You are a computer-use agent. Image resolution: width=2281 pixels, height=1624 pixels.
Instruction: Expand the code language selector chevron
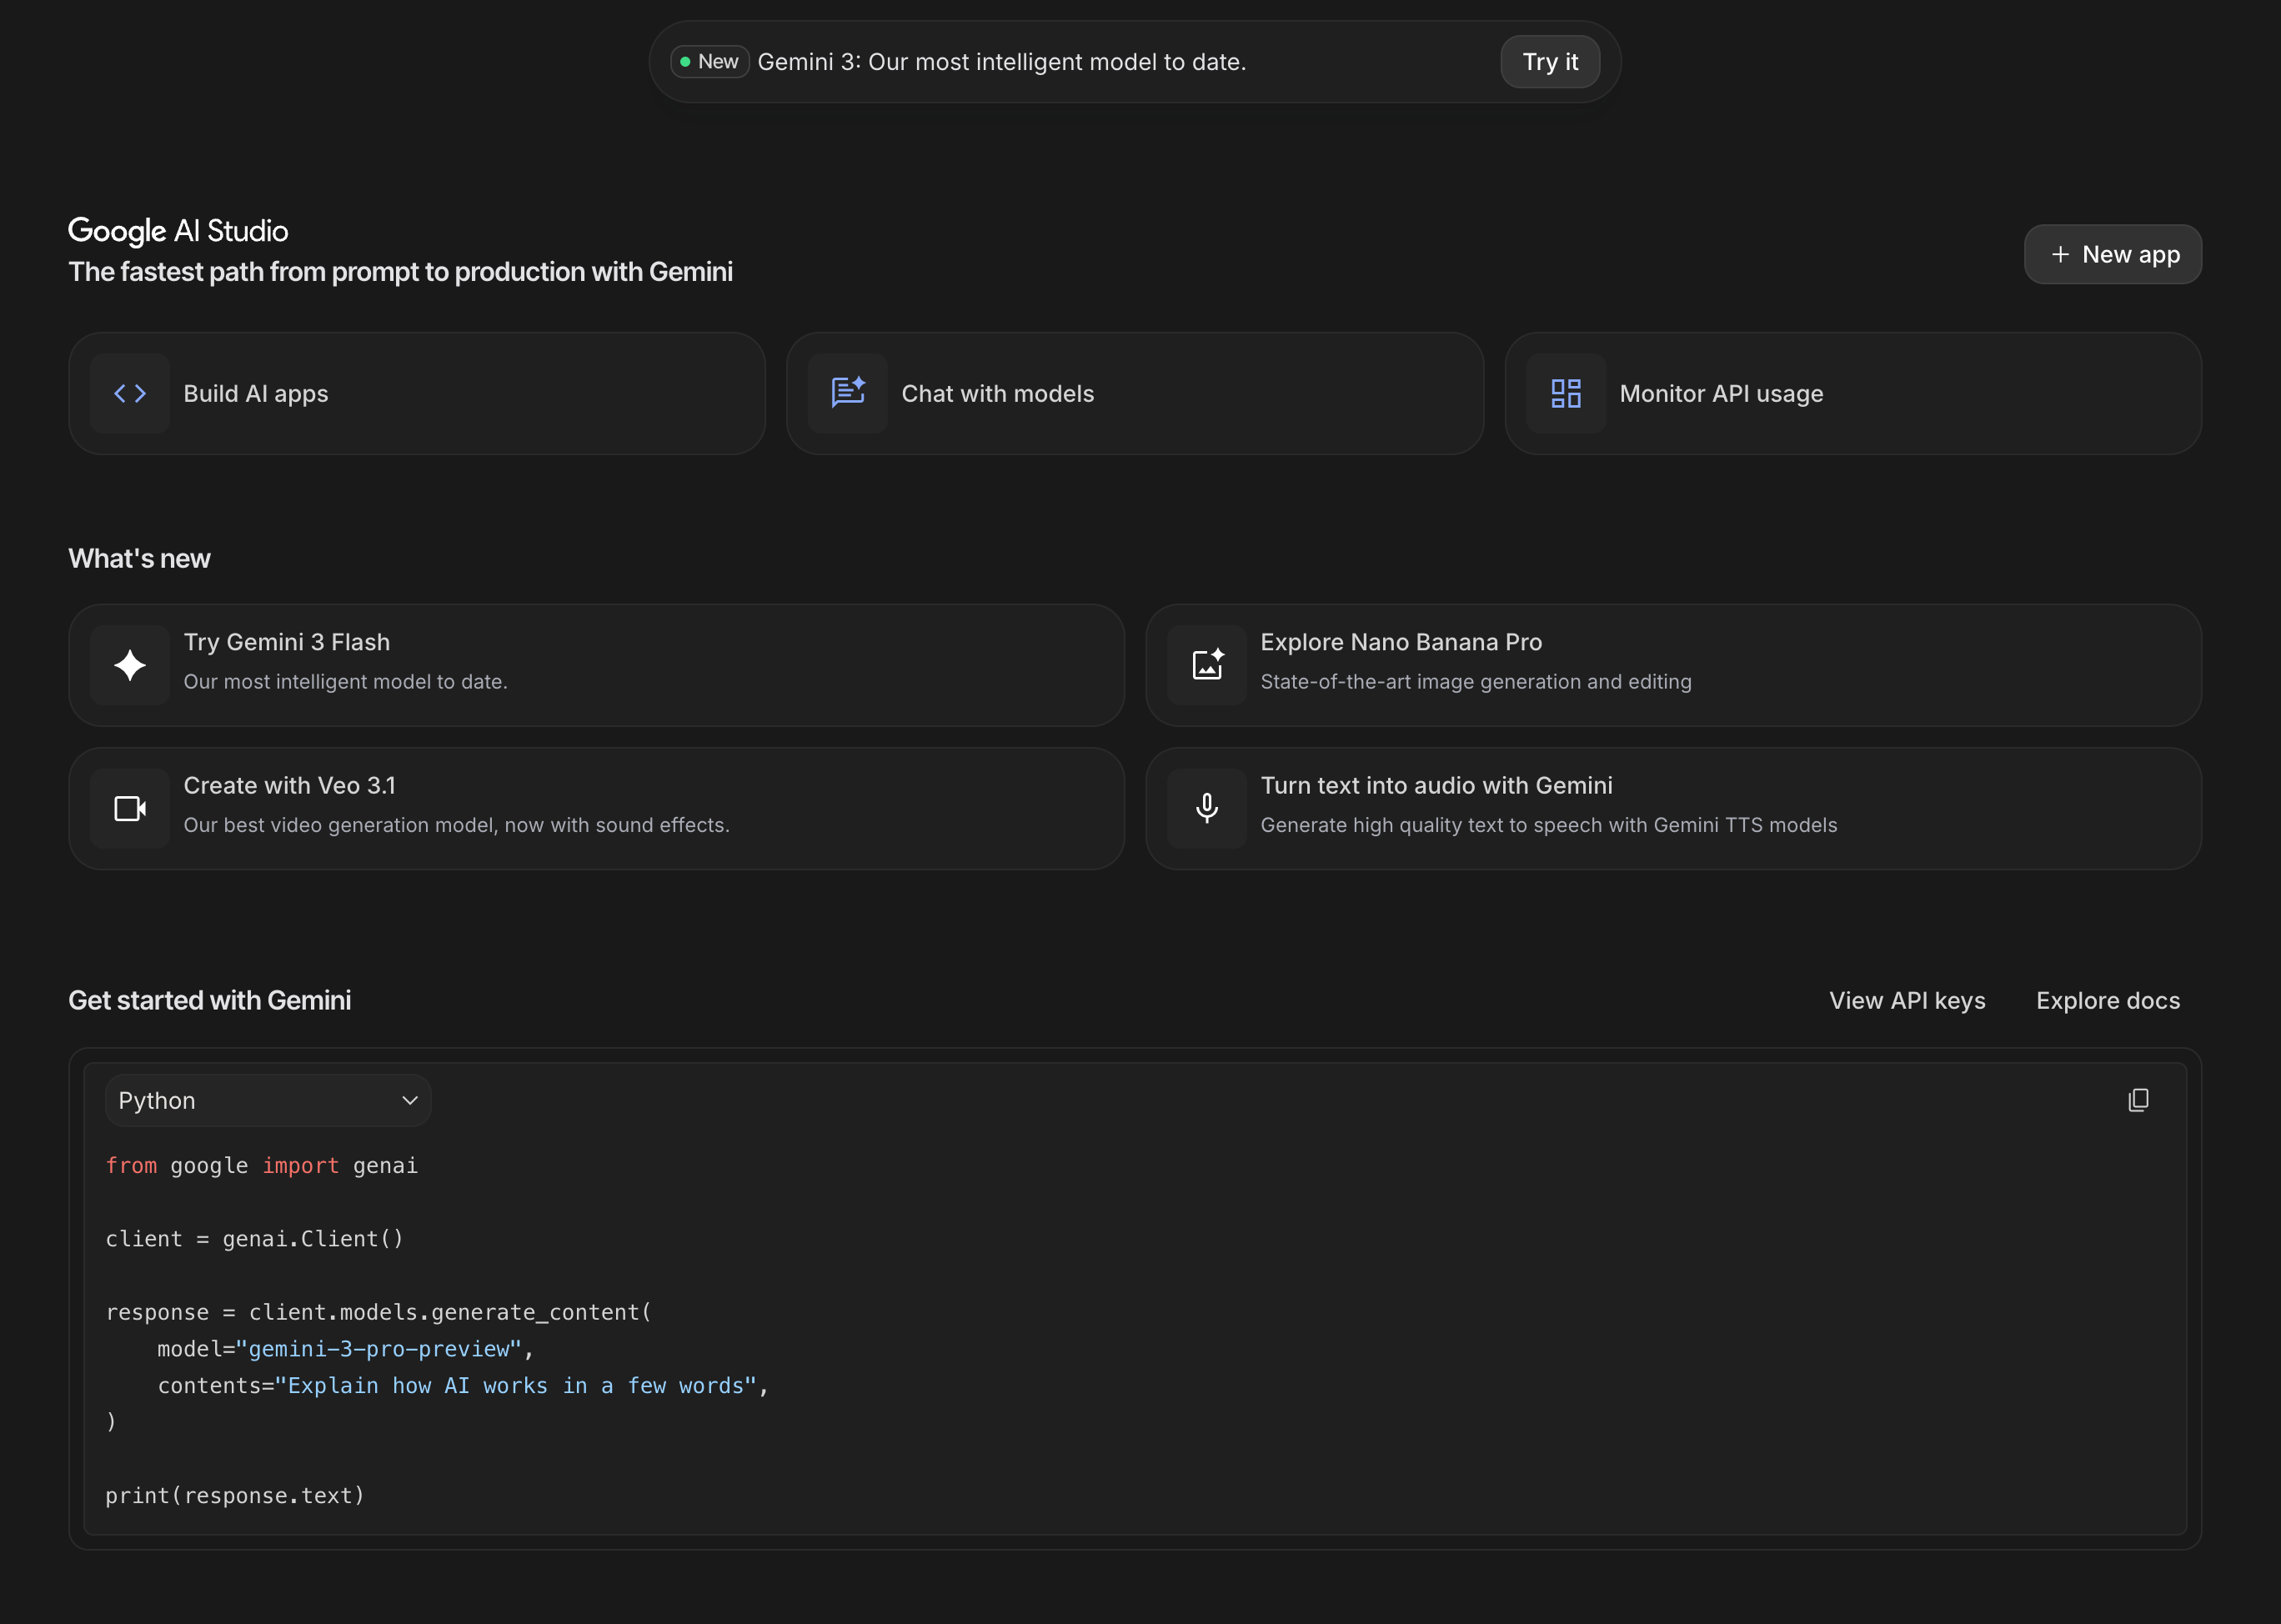point(409,1100)
